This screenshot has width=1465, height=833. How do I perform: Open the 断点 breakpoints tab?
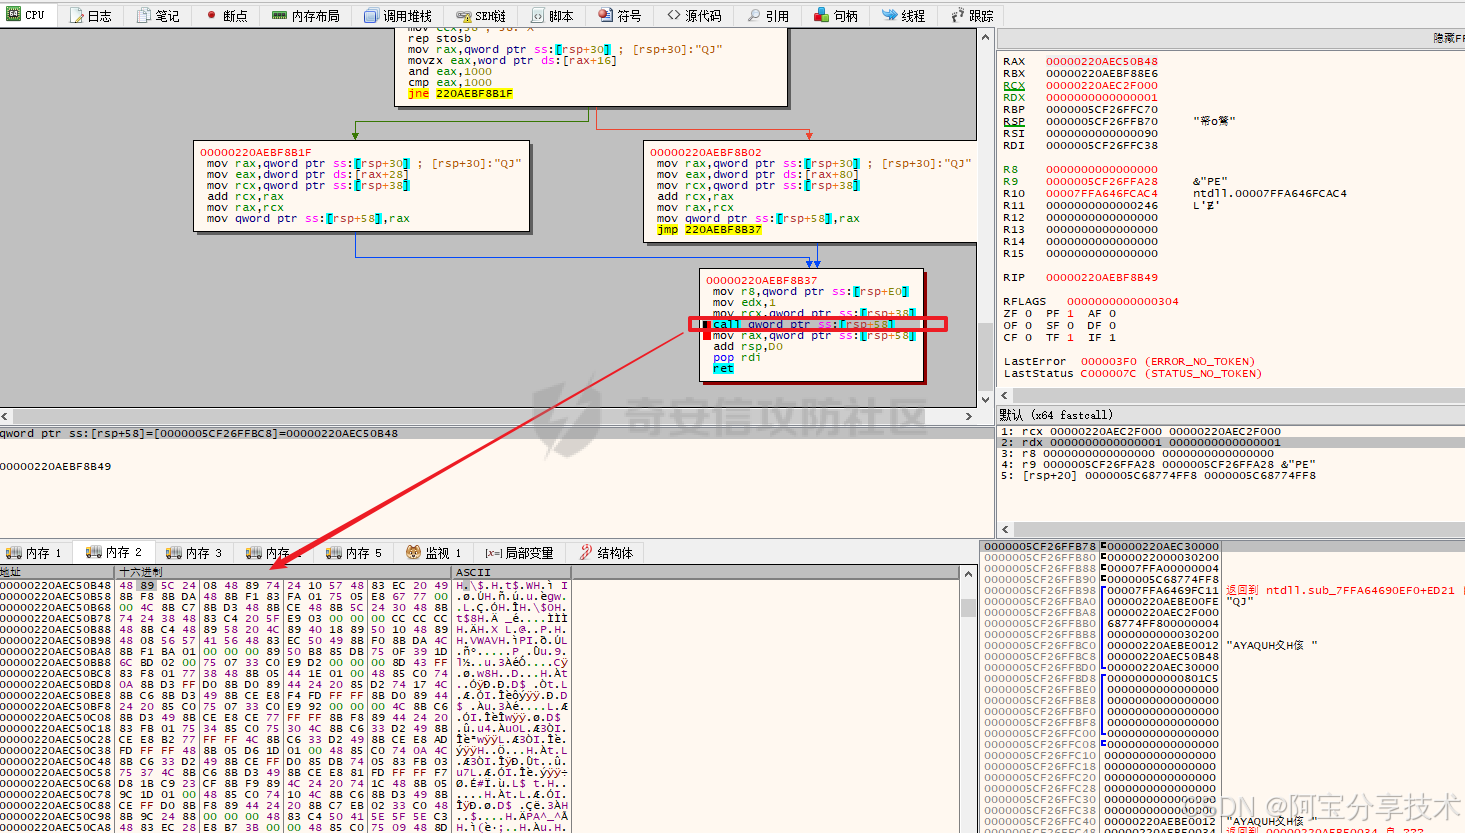point(227,15)
